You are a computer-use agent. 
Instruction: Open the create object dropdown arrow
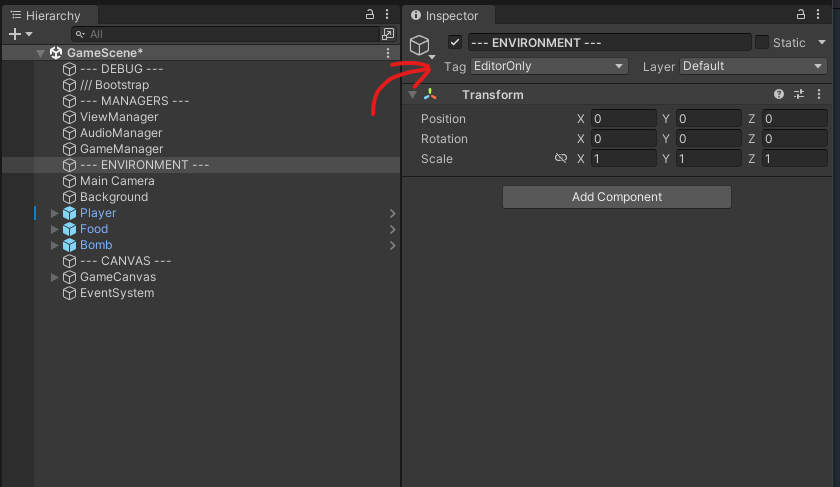coord(29,34)
